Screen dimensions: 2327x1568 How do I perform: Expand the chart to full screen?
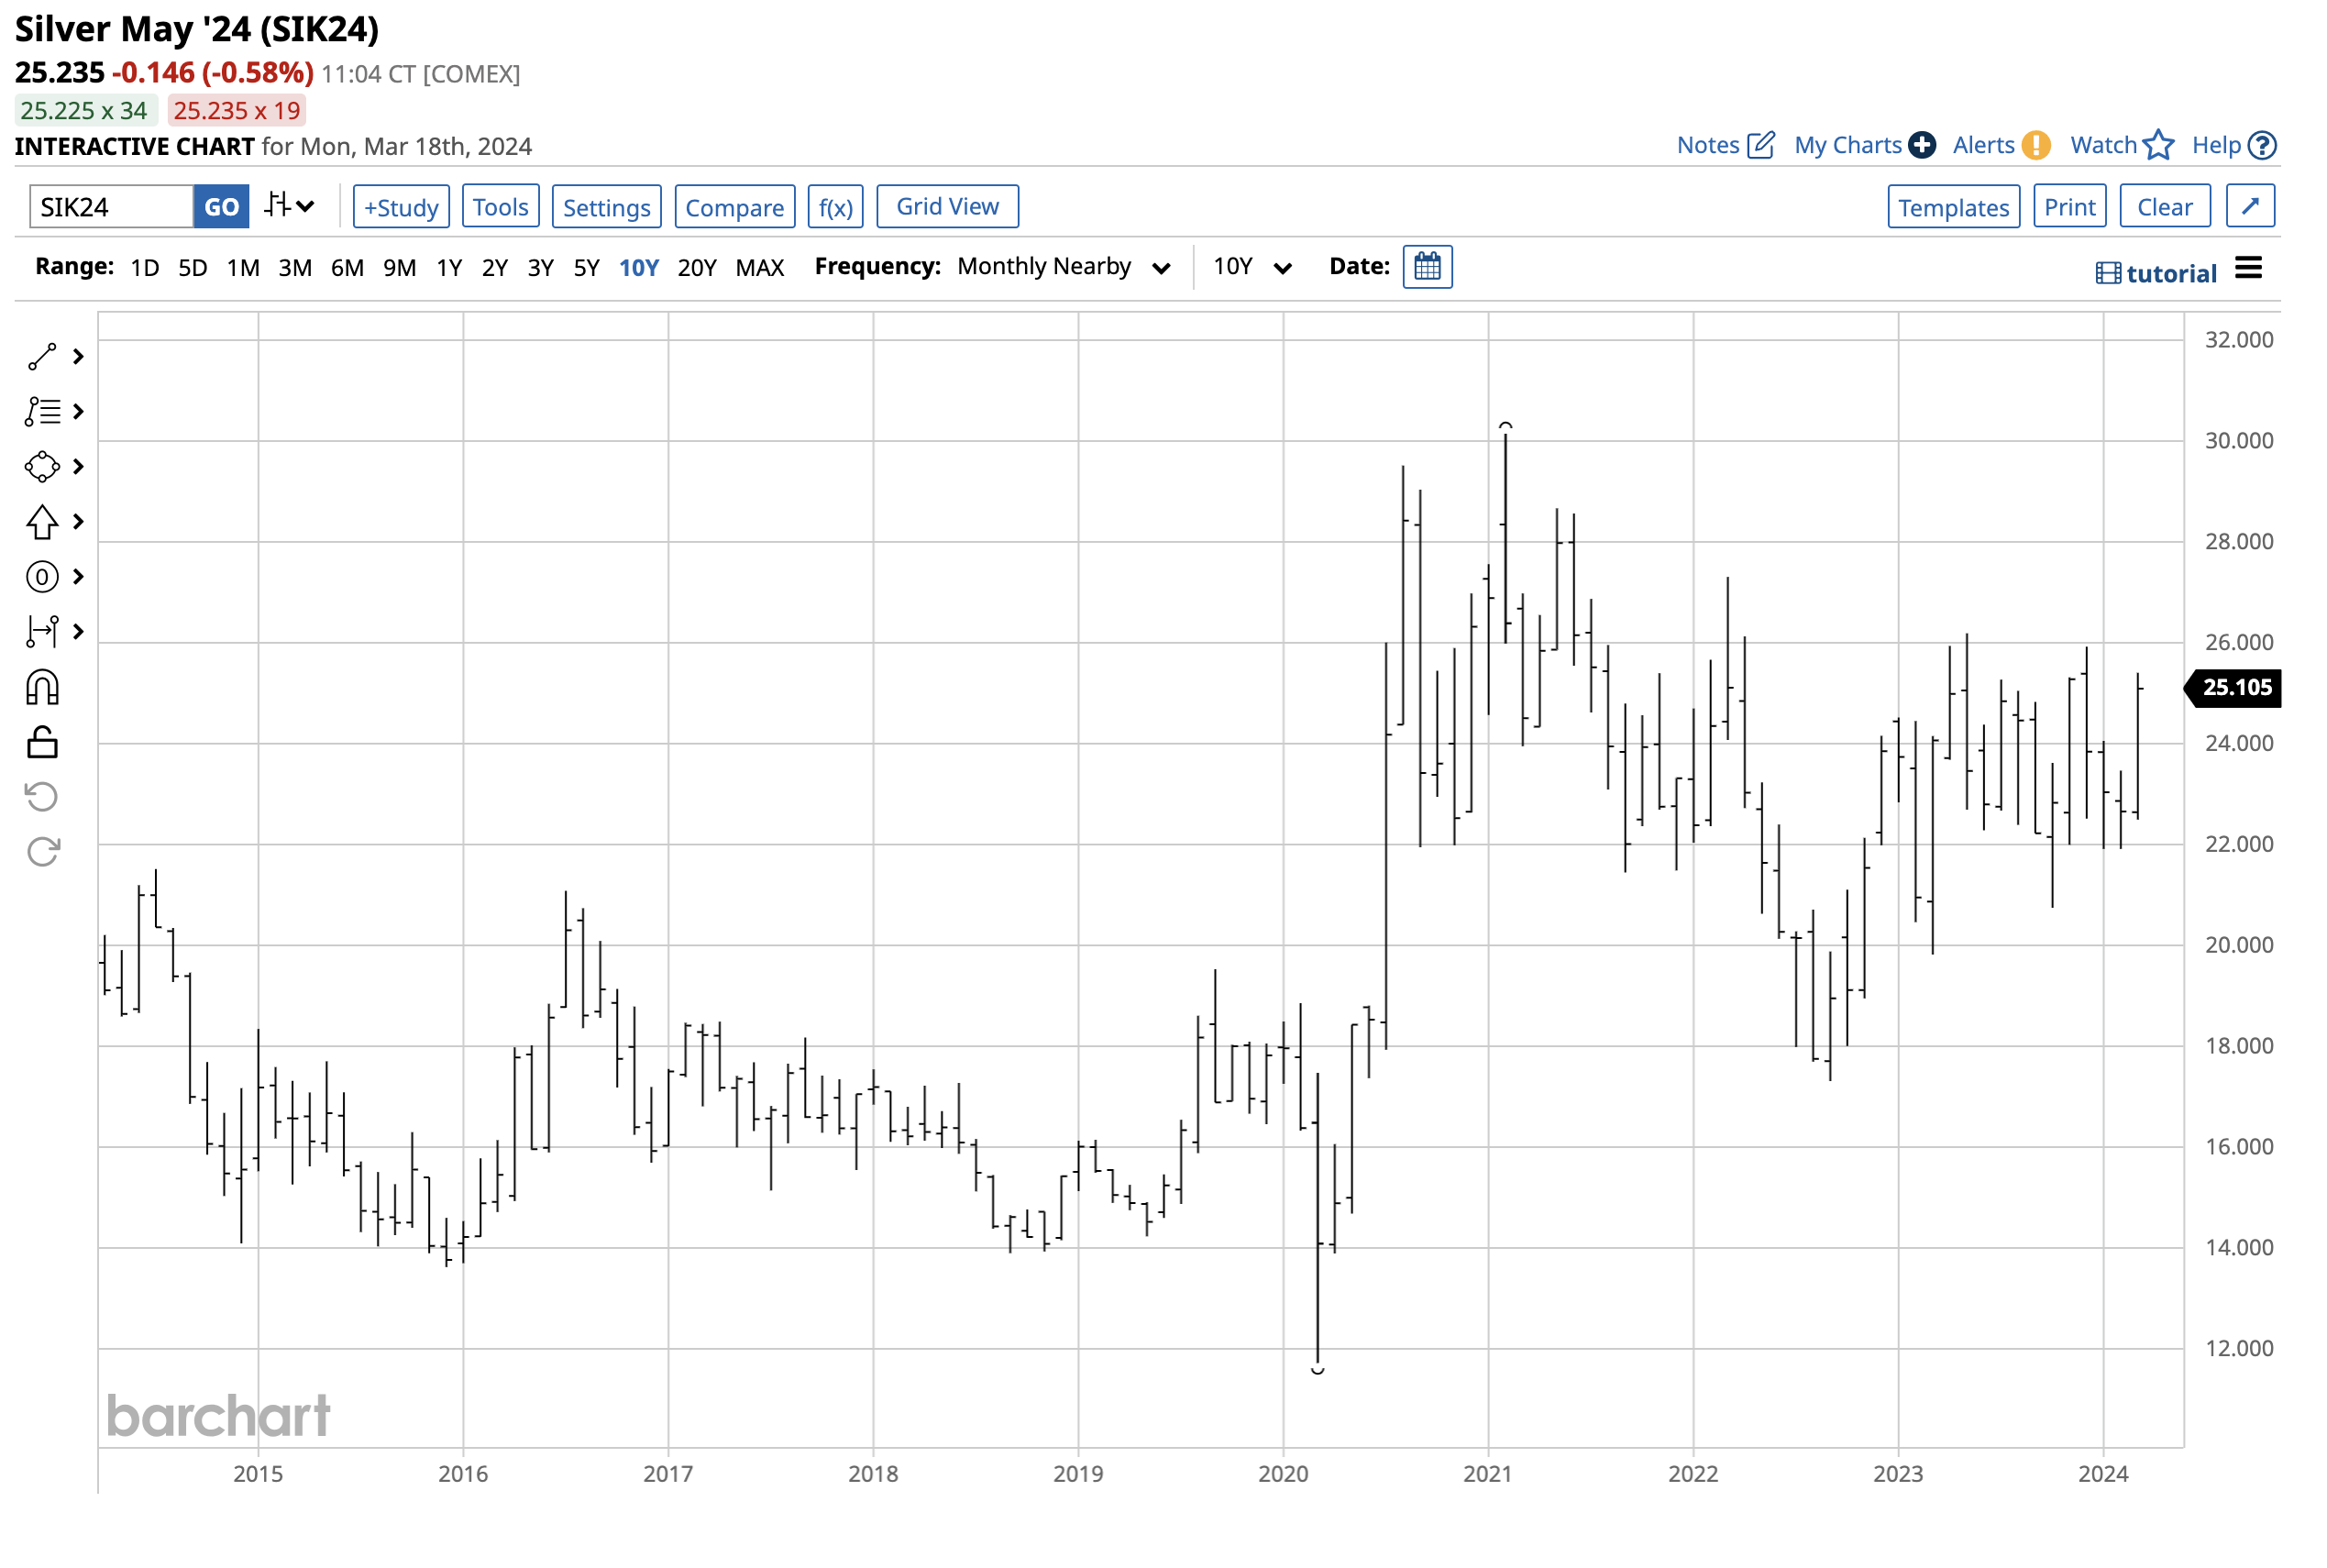[2251, 206]
